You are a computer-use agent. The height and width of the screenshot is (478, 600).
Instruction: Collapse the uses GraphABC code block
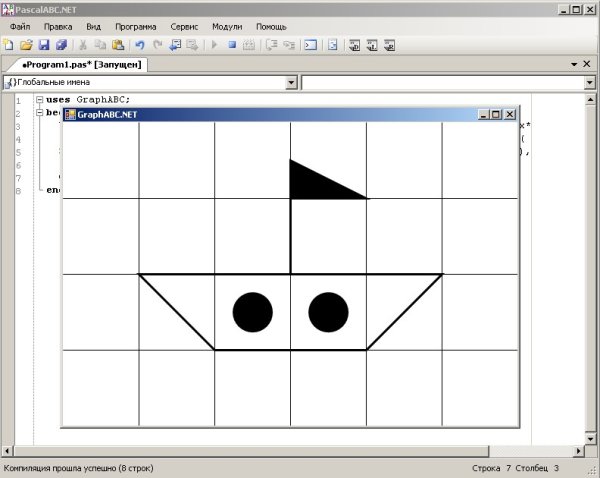coord(38,100)
